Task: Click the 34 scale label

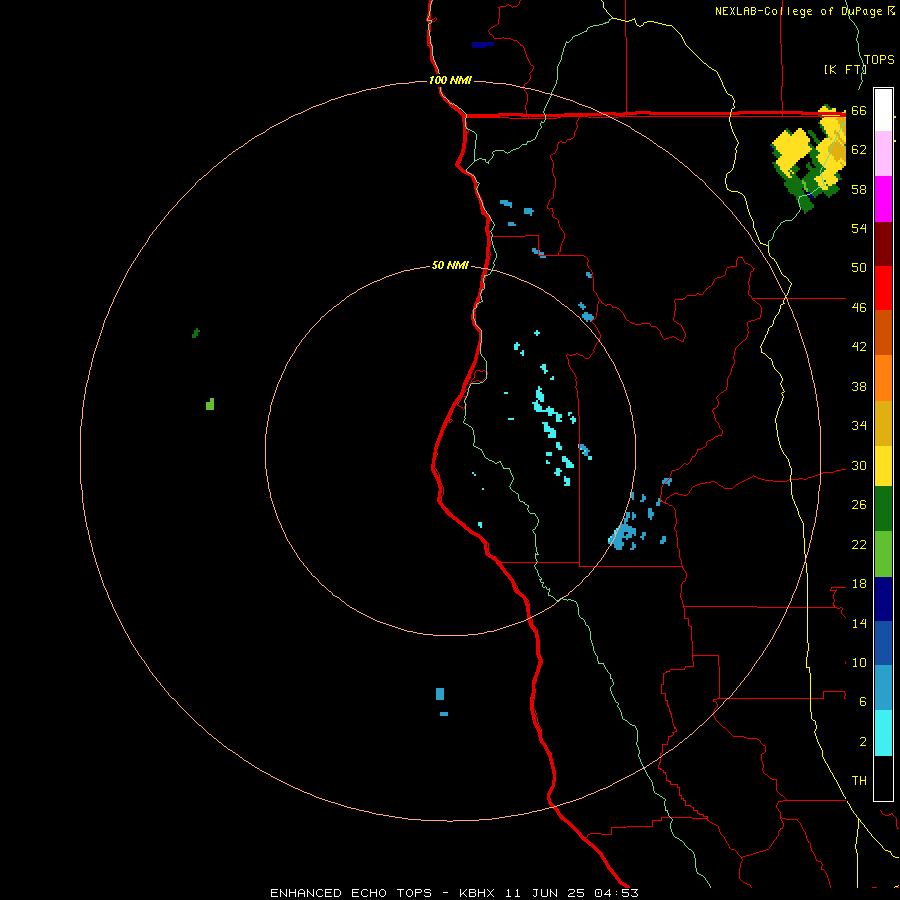Action: pos(859,426)
